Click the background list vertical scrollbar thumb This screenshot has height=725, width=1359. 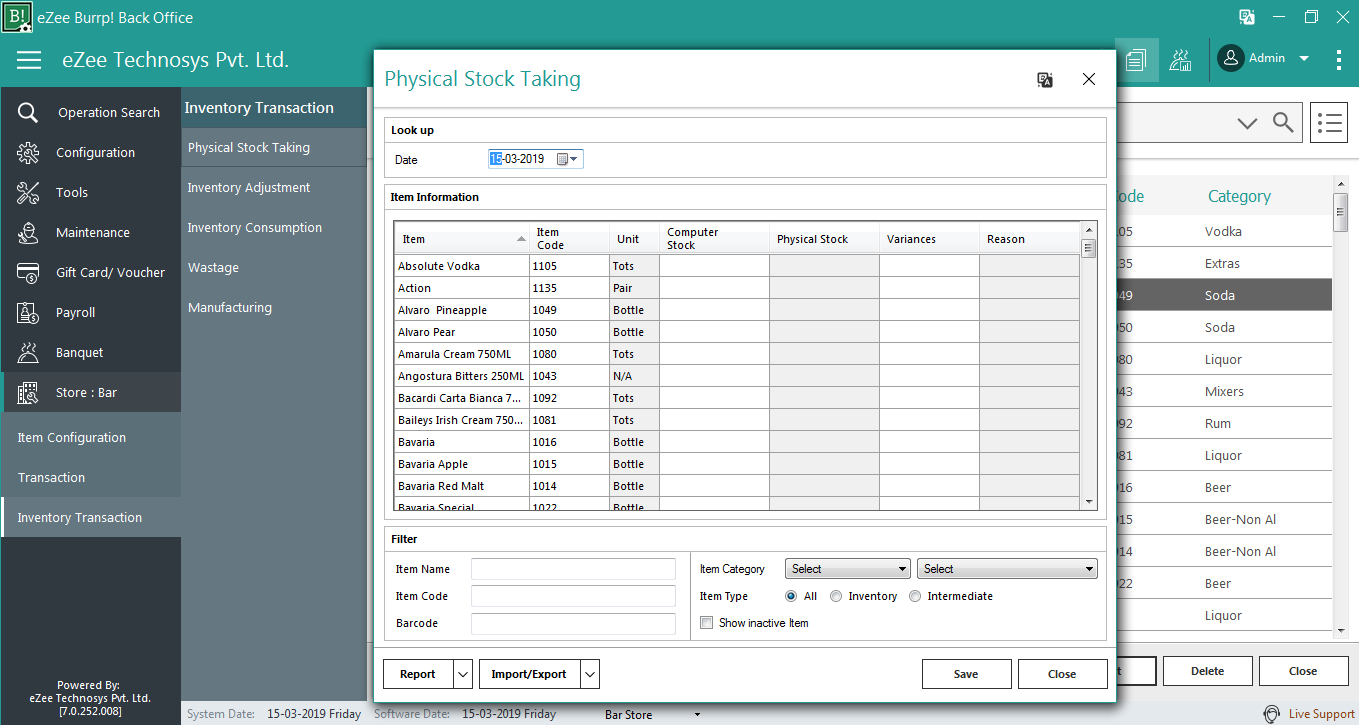tap(1341, 211)
